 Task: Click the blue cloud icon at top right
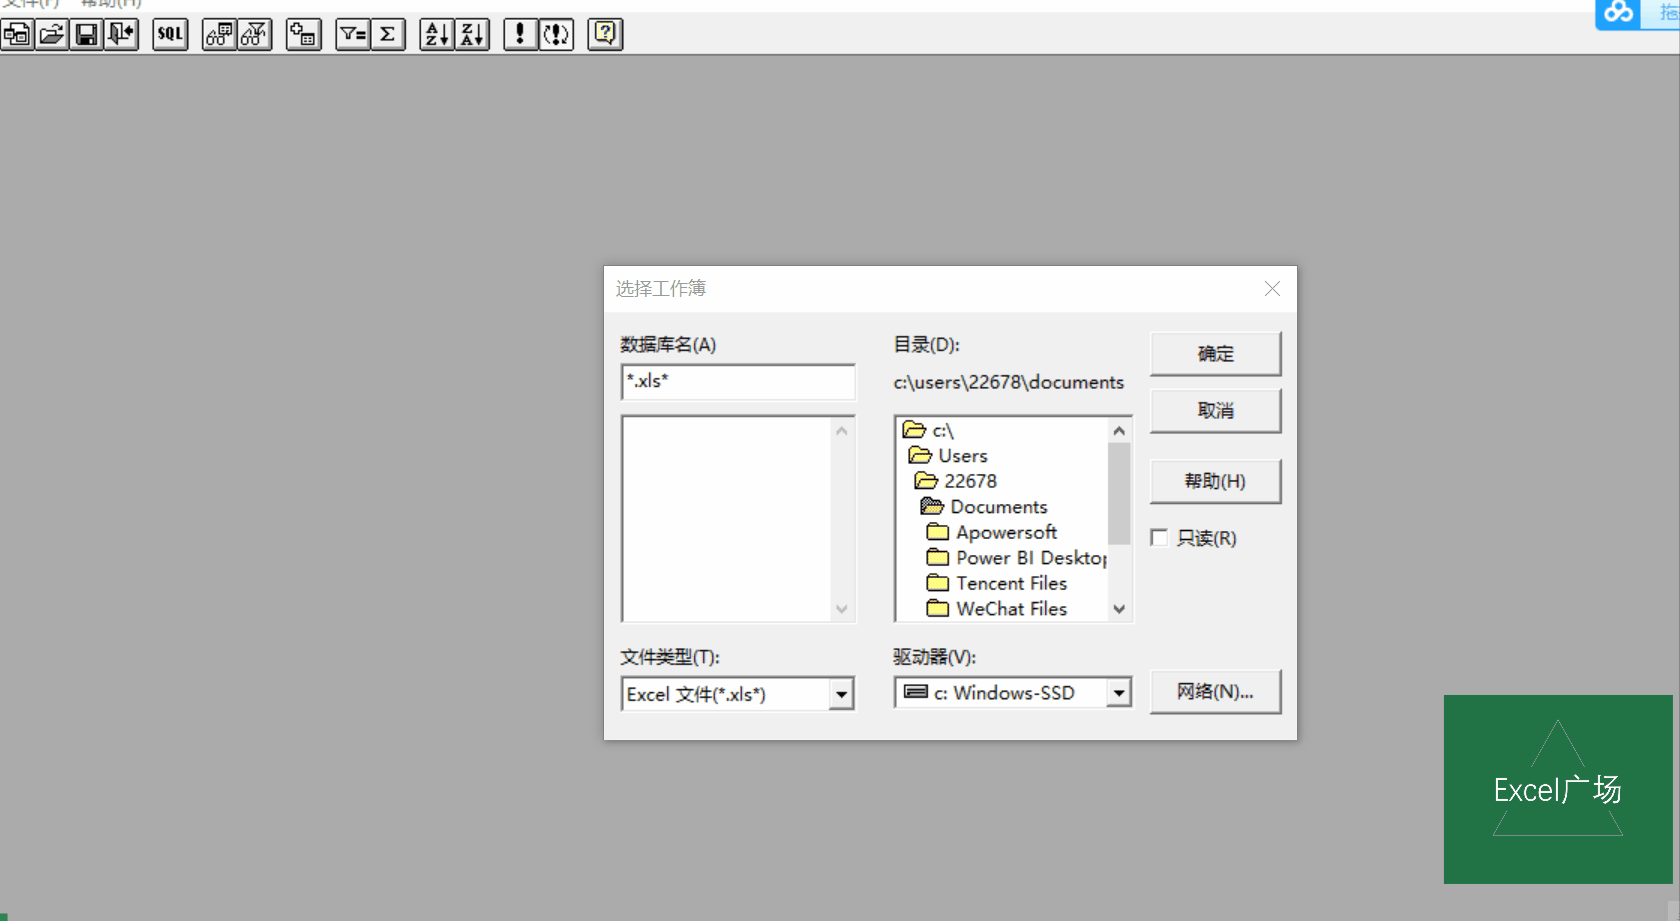tap(1618, 13)
